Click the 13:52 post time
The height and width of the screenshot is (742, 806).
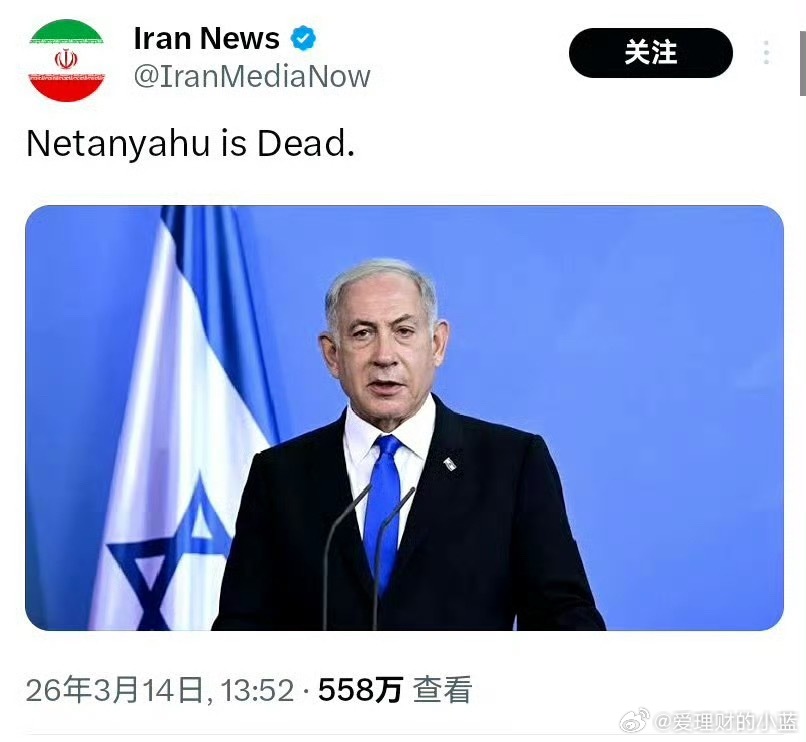pyautogui.click(x=257, y=690)
